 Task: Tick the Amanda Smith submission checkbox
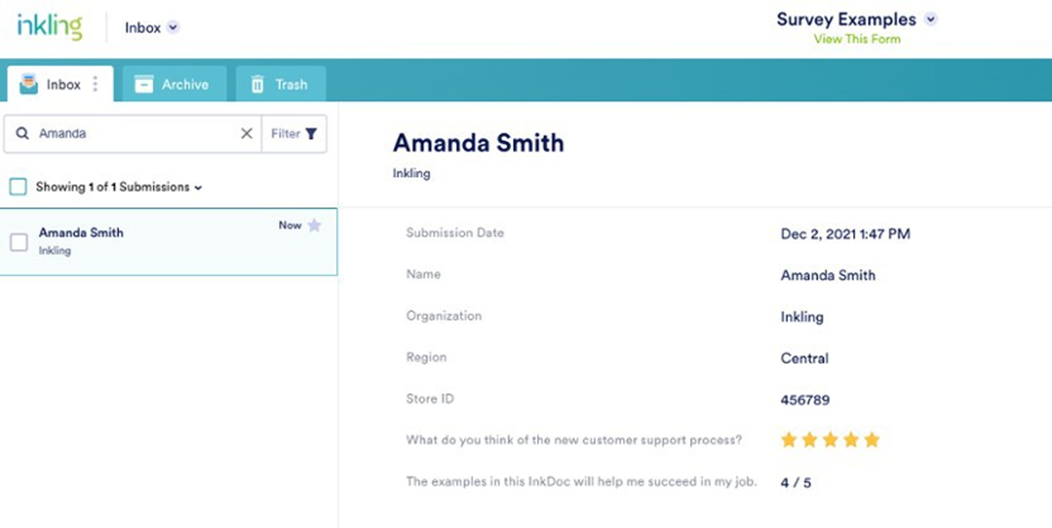tap(18, 241)
